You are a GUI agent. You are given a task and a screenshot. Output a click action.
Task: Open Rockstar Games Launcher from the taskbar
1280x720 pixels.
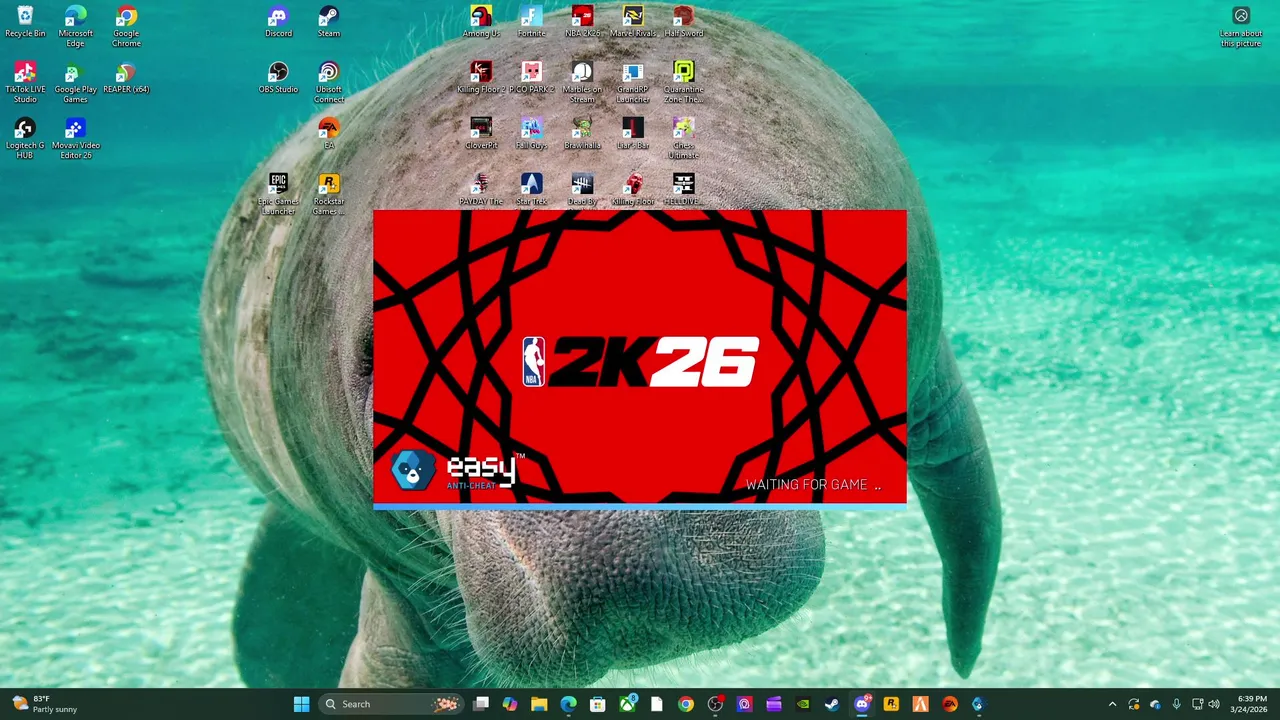click(891, 704)
